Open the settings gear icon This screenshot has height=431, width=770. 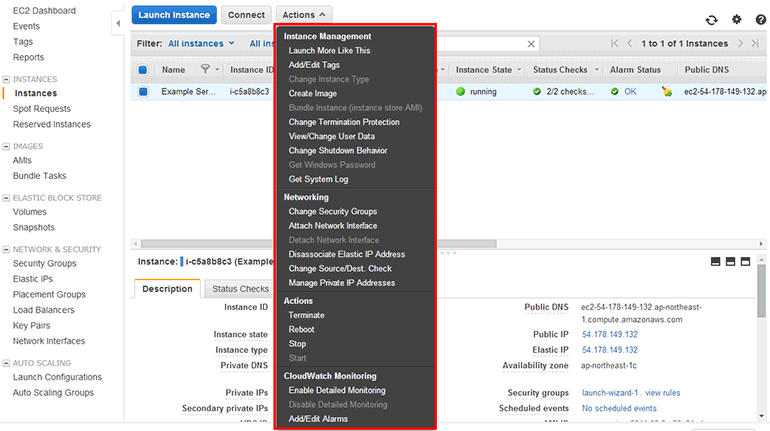[737, 19]
